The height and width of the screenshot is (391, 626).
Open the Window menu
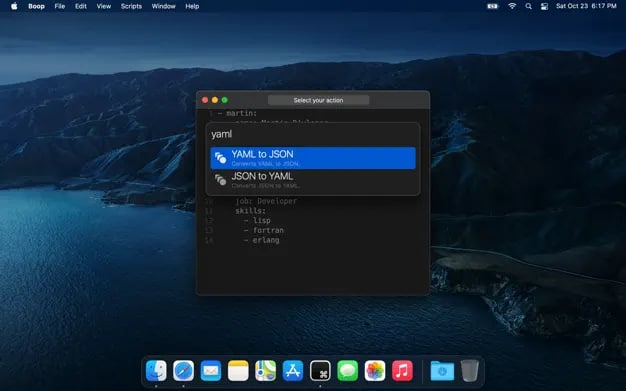tap(163, 6)
